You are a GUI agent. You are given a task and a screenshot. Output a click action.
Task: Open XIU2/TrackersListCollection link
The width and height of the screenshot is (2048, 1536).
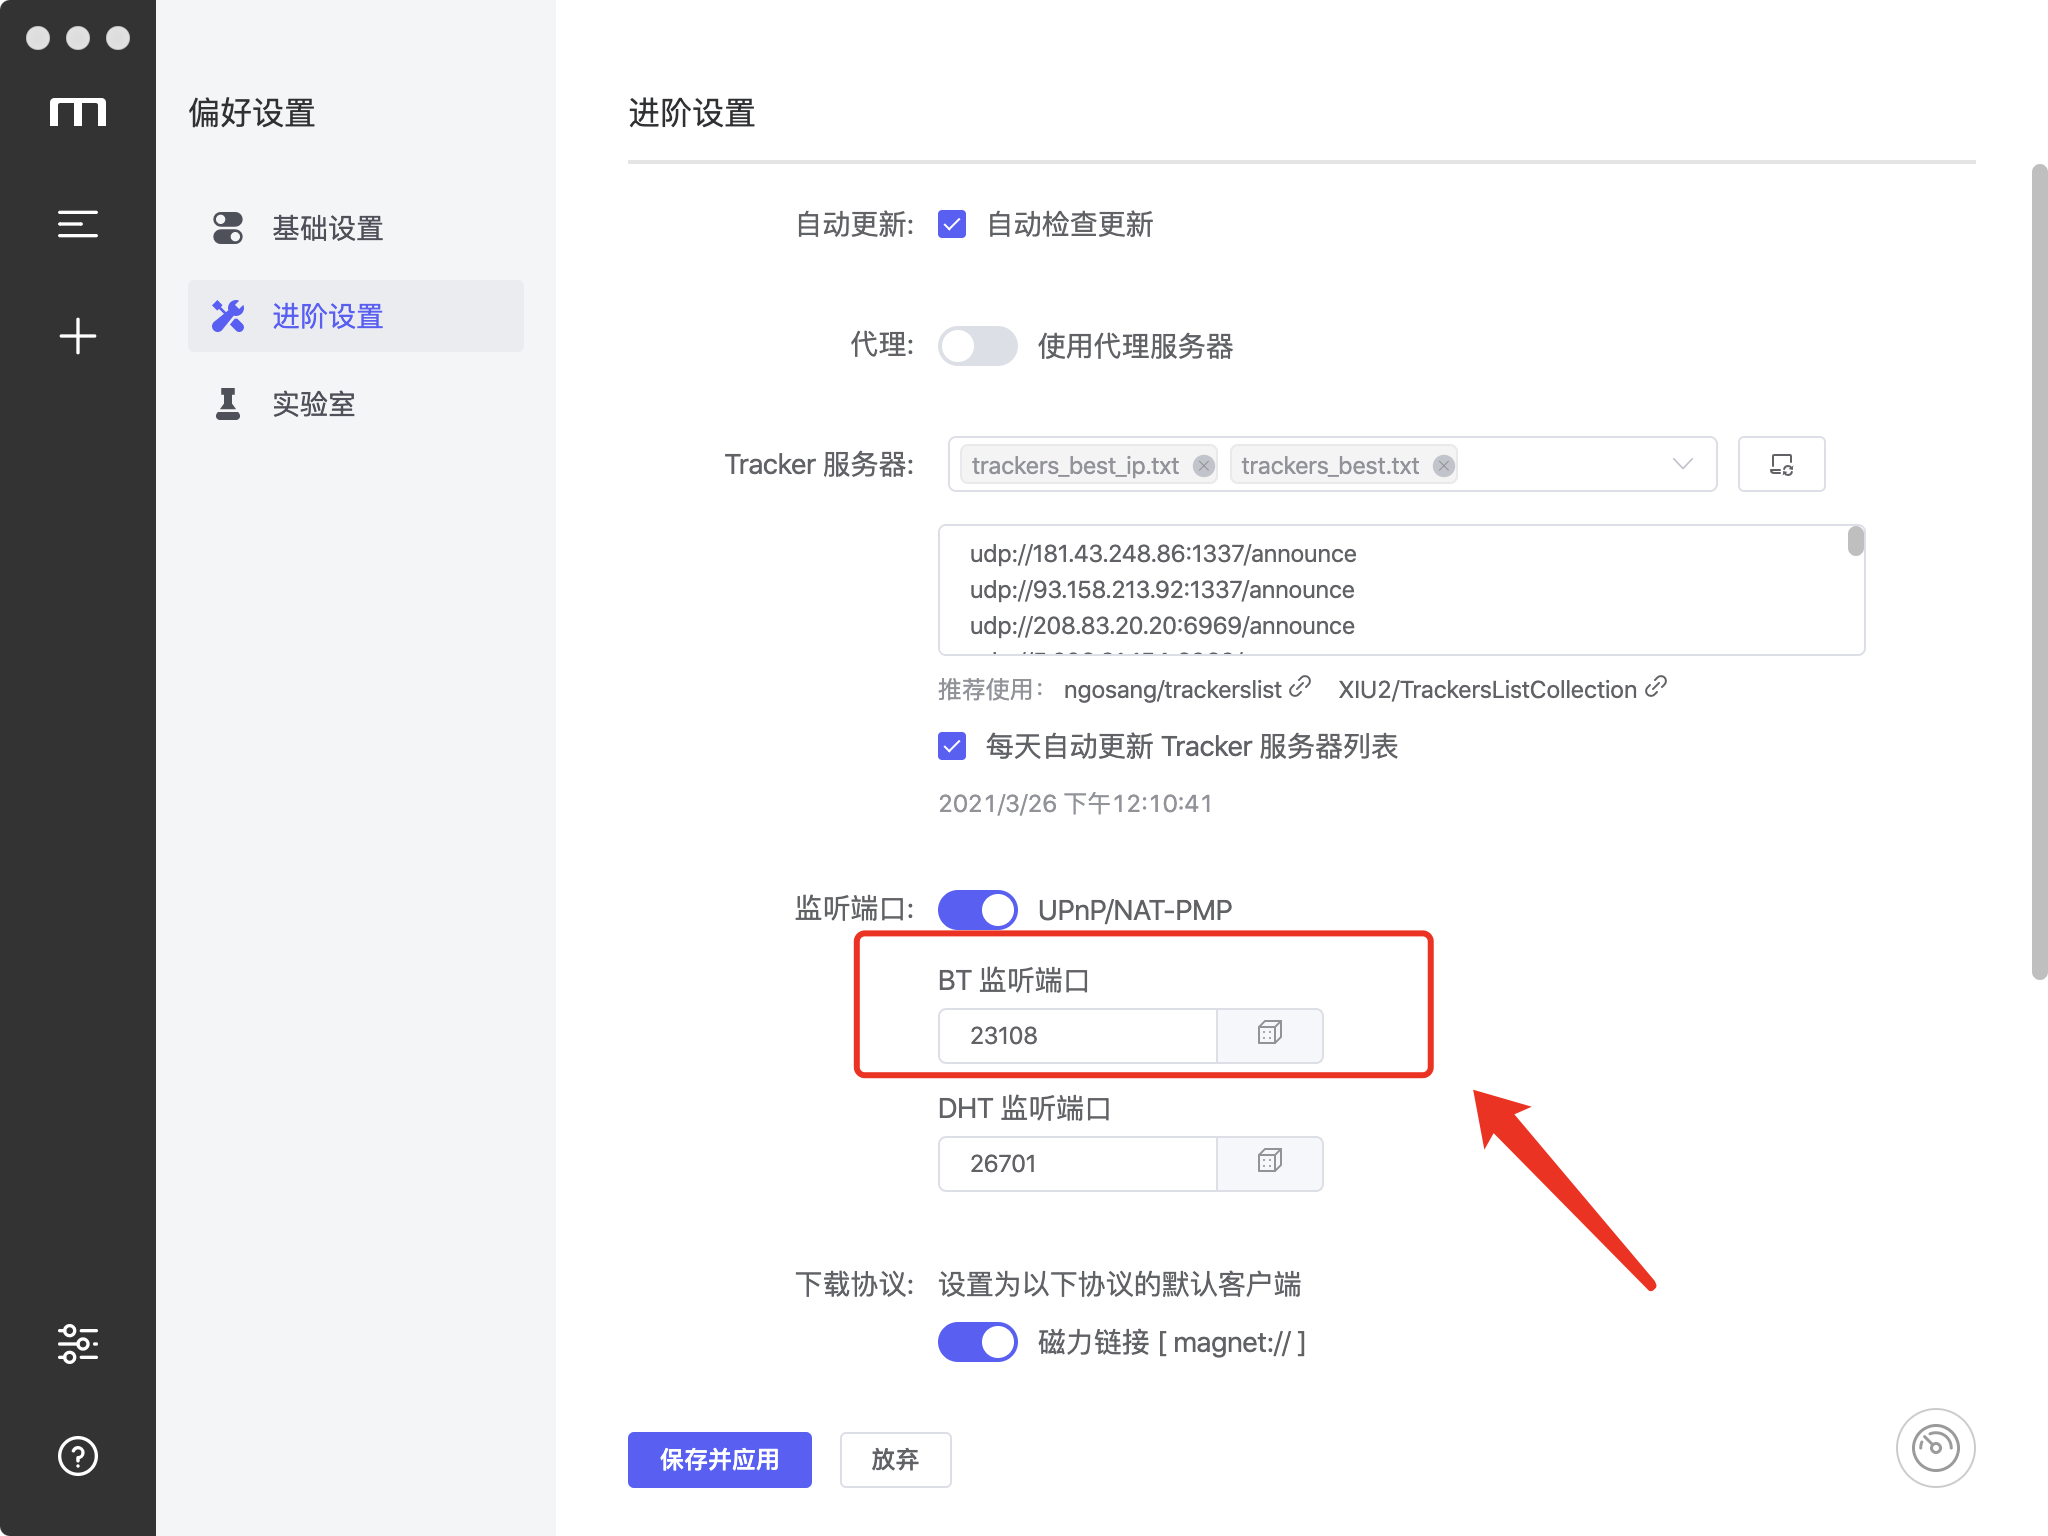pyautogui.click(x=1487, y=690)
